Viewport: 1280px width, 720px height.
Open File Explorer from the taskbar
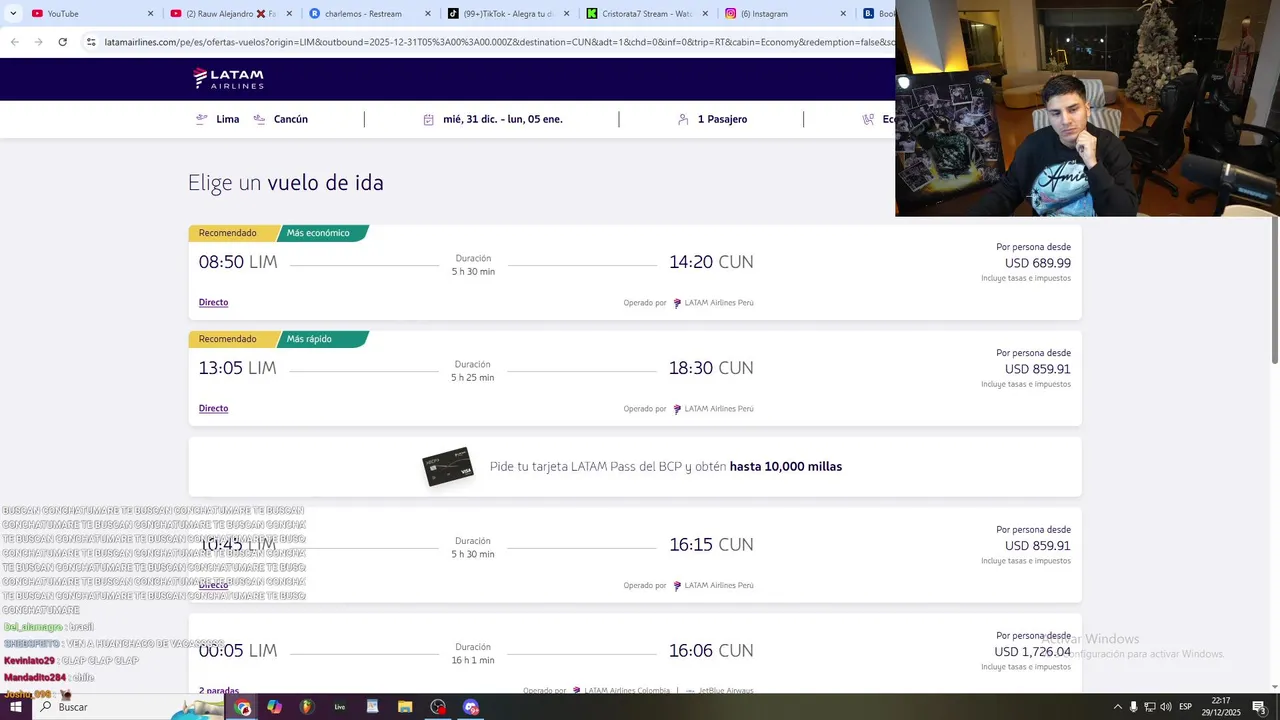coord(405,707)
